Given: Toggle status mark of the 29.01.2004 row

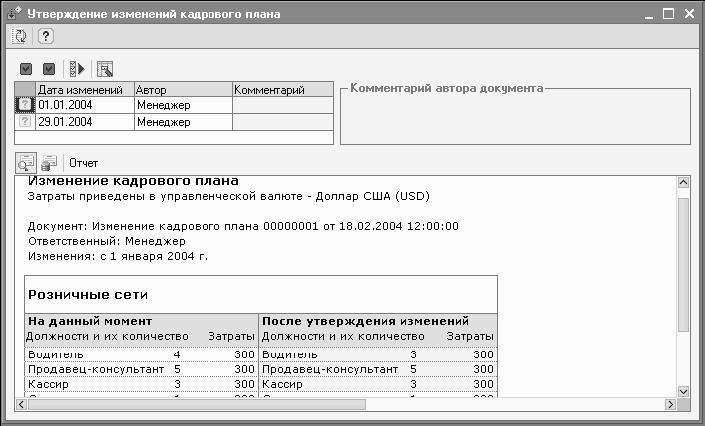Looking at the screenshot, I should pos(25,121).
